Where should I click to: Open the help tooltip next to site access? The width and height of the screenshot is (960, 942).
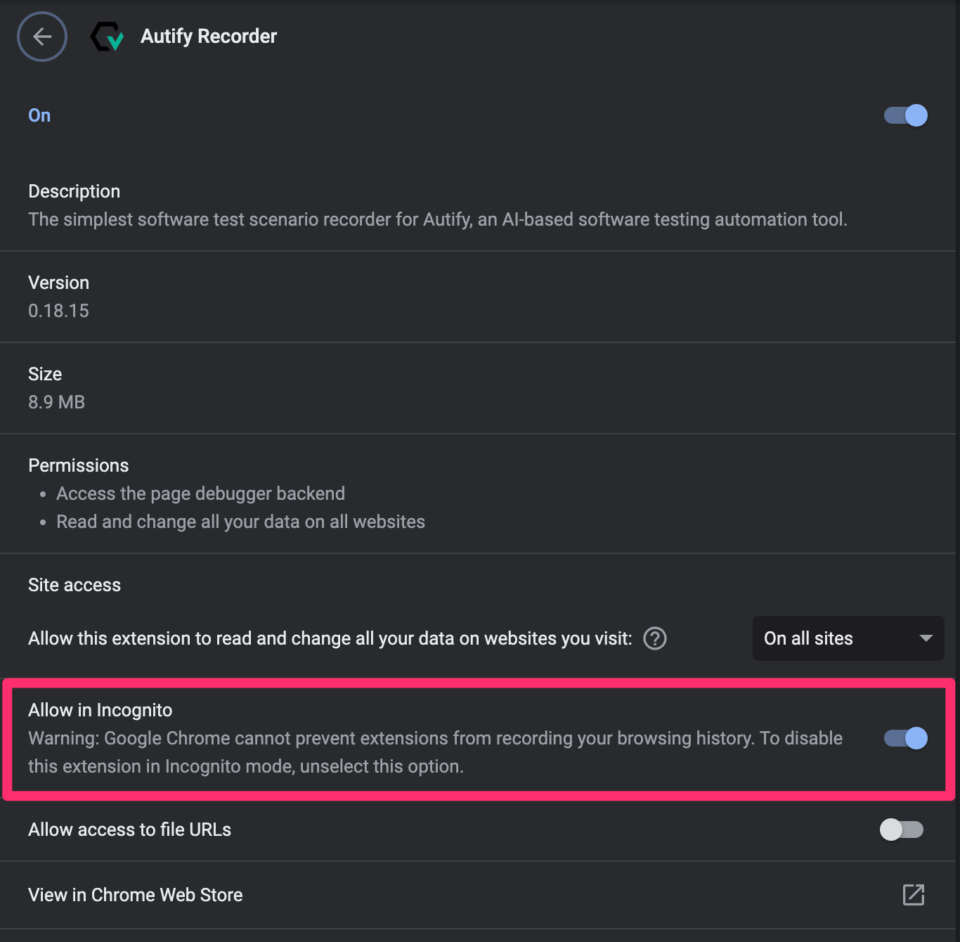coord(654,638)
